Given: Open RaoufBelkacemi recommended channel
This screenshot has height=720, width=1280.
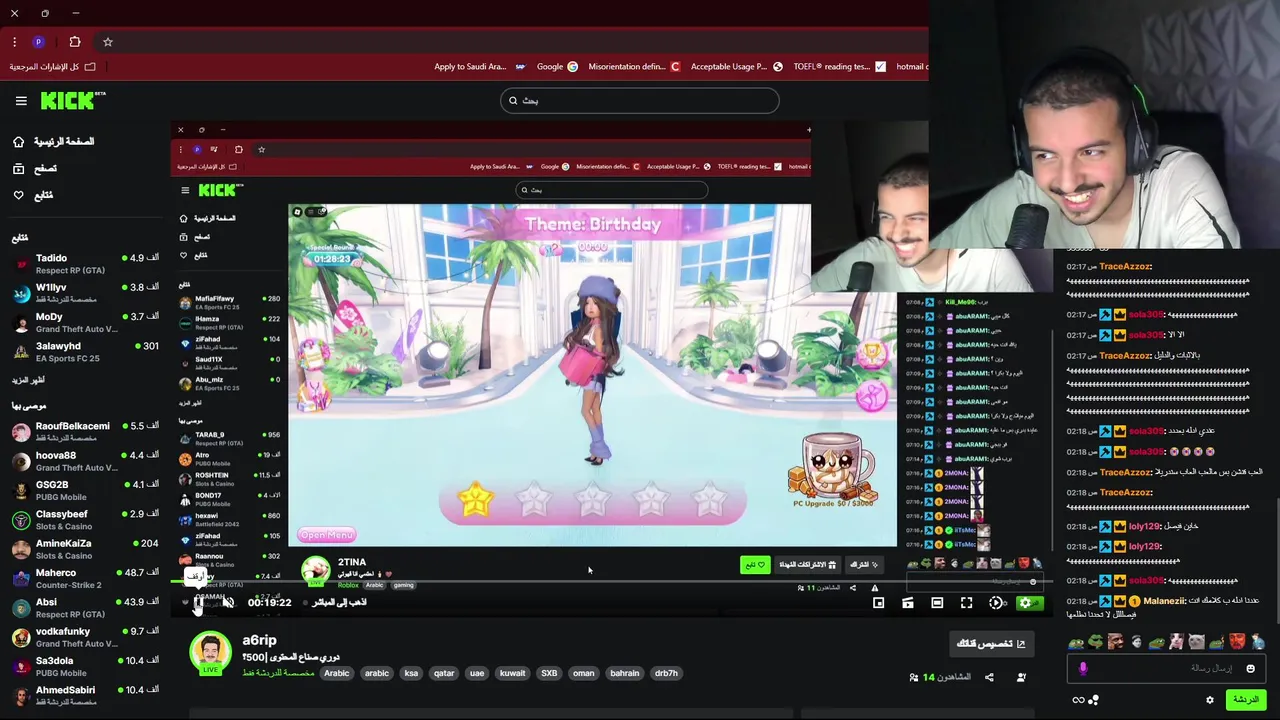Looking at the screenshot, I should coord(85,432).
